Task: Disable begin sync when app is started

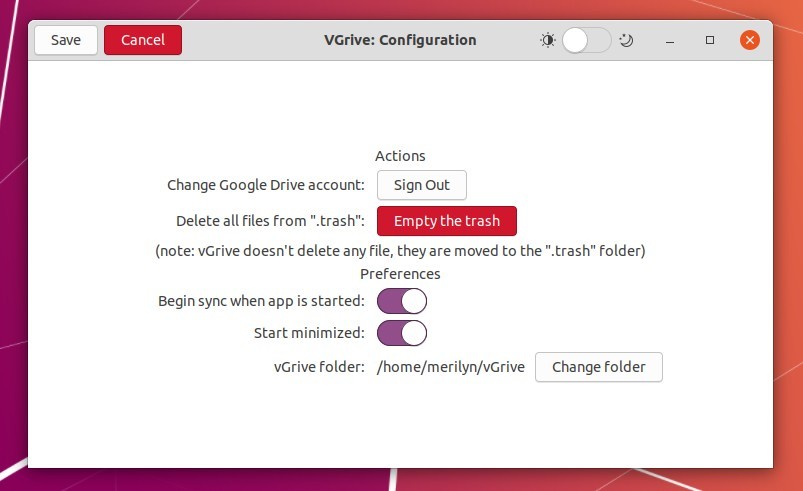Action: click(401, 301)
